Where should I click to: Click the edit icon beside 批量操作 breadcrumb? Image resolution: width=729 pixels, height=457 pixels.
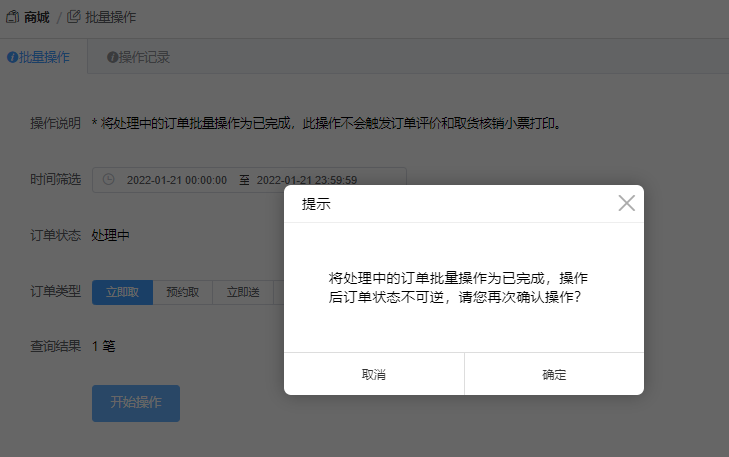[74, 17]
